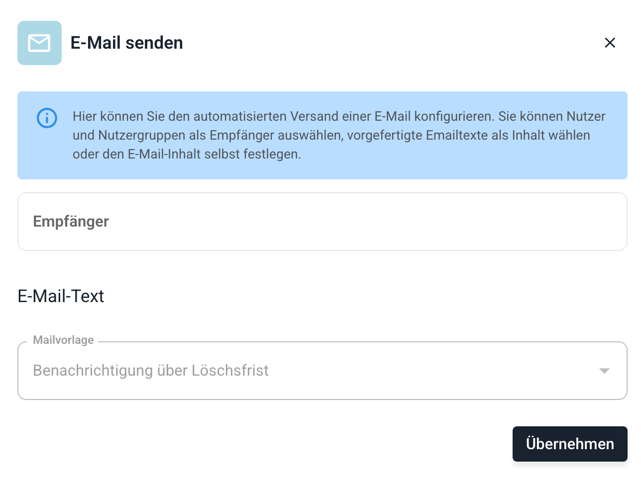This screenshot has width=644, height=478.
Task: Click the word 'Übernehmen' to apply settings
Action: [x=570, y=444]
